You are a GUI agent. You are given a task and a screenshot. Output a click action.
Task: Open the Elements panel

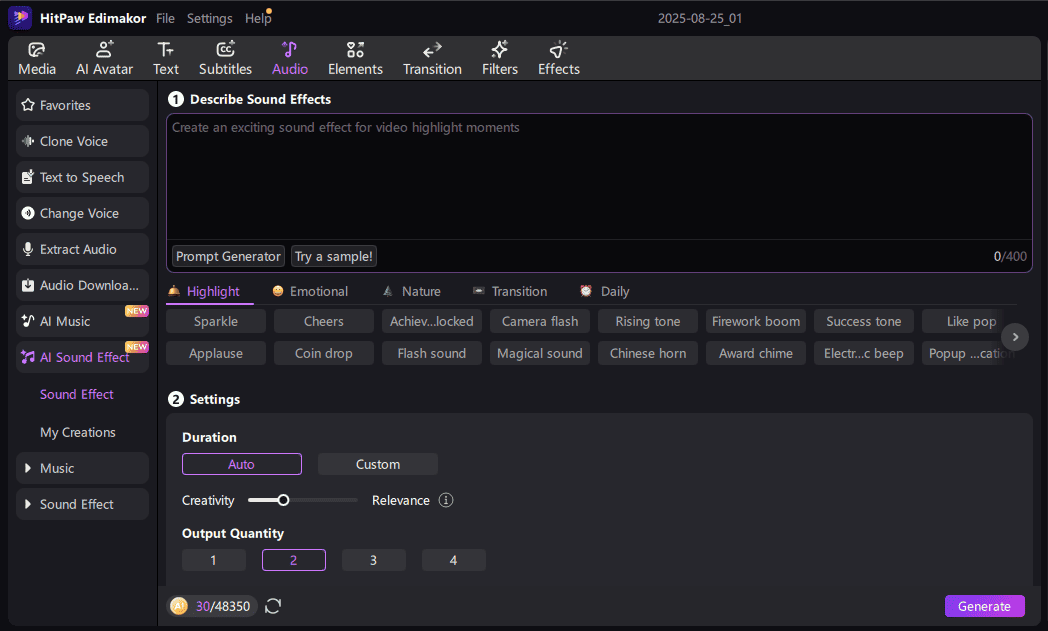point(355,59)
